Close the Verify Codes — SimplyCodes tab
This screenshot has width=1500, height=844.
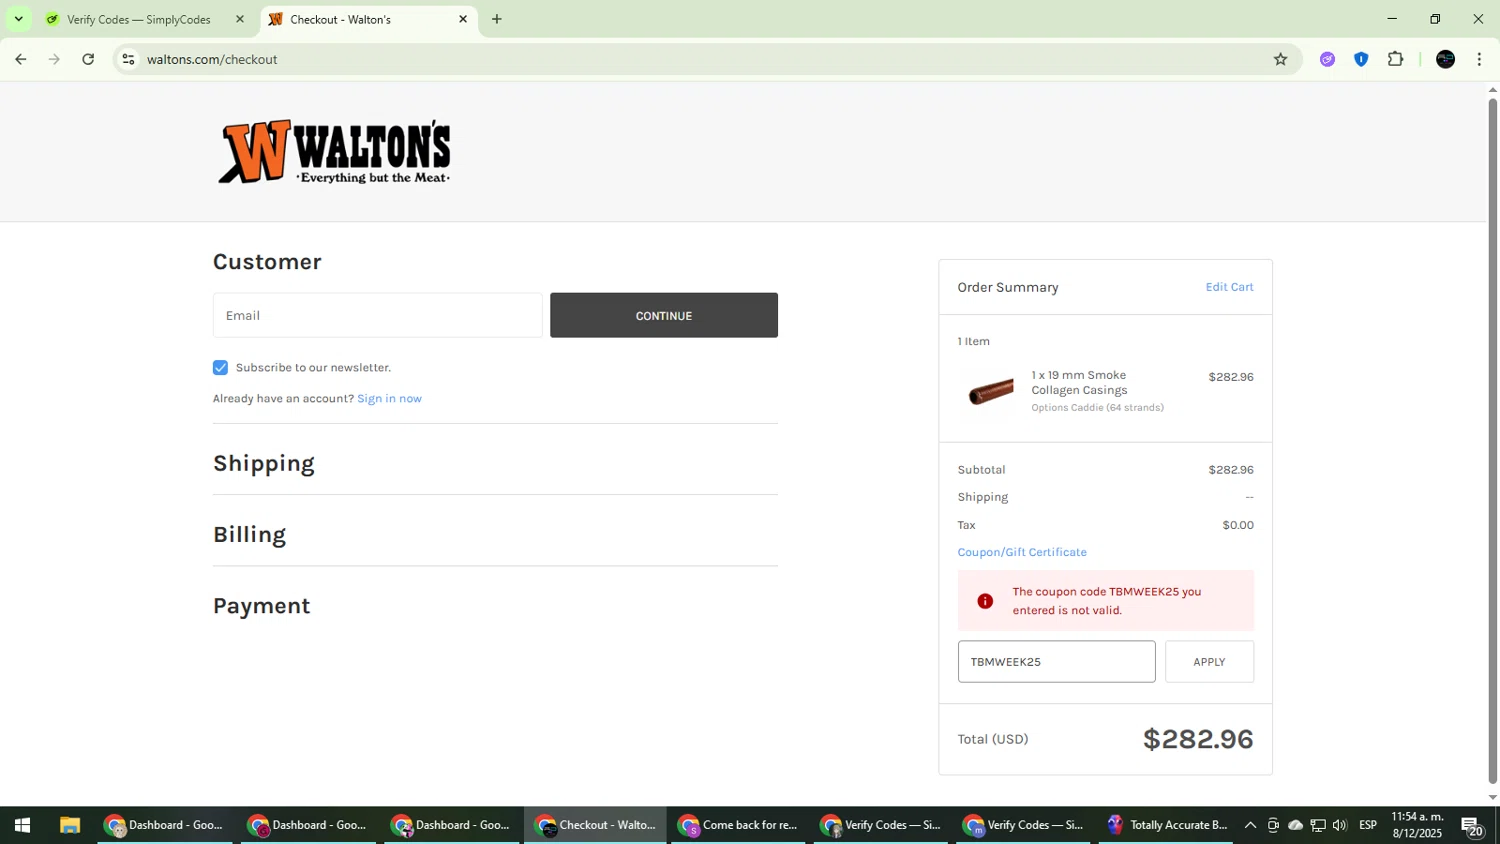[x=239, y=19]
